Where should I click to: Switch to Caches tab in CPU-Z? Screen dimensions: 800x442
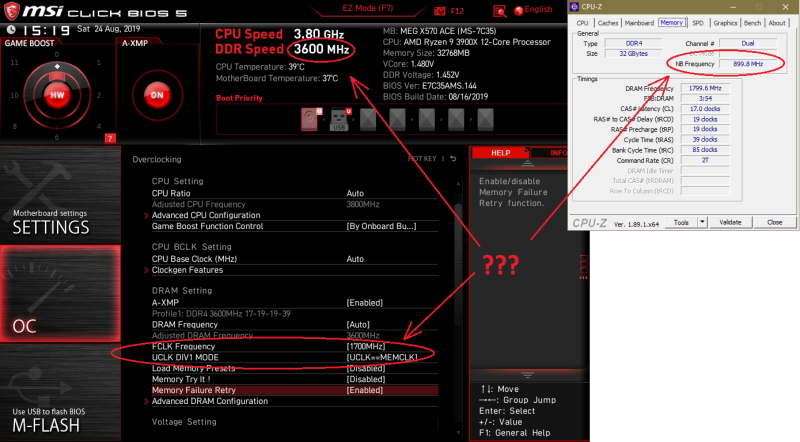608,23
